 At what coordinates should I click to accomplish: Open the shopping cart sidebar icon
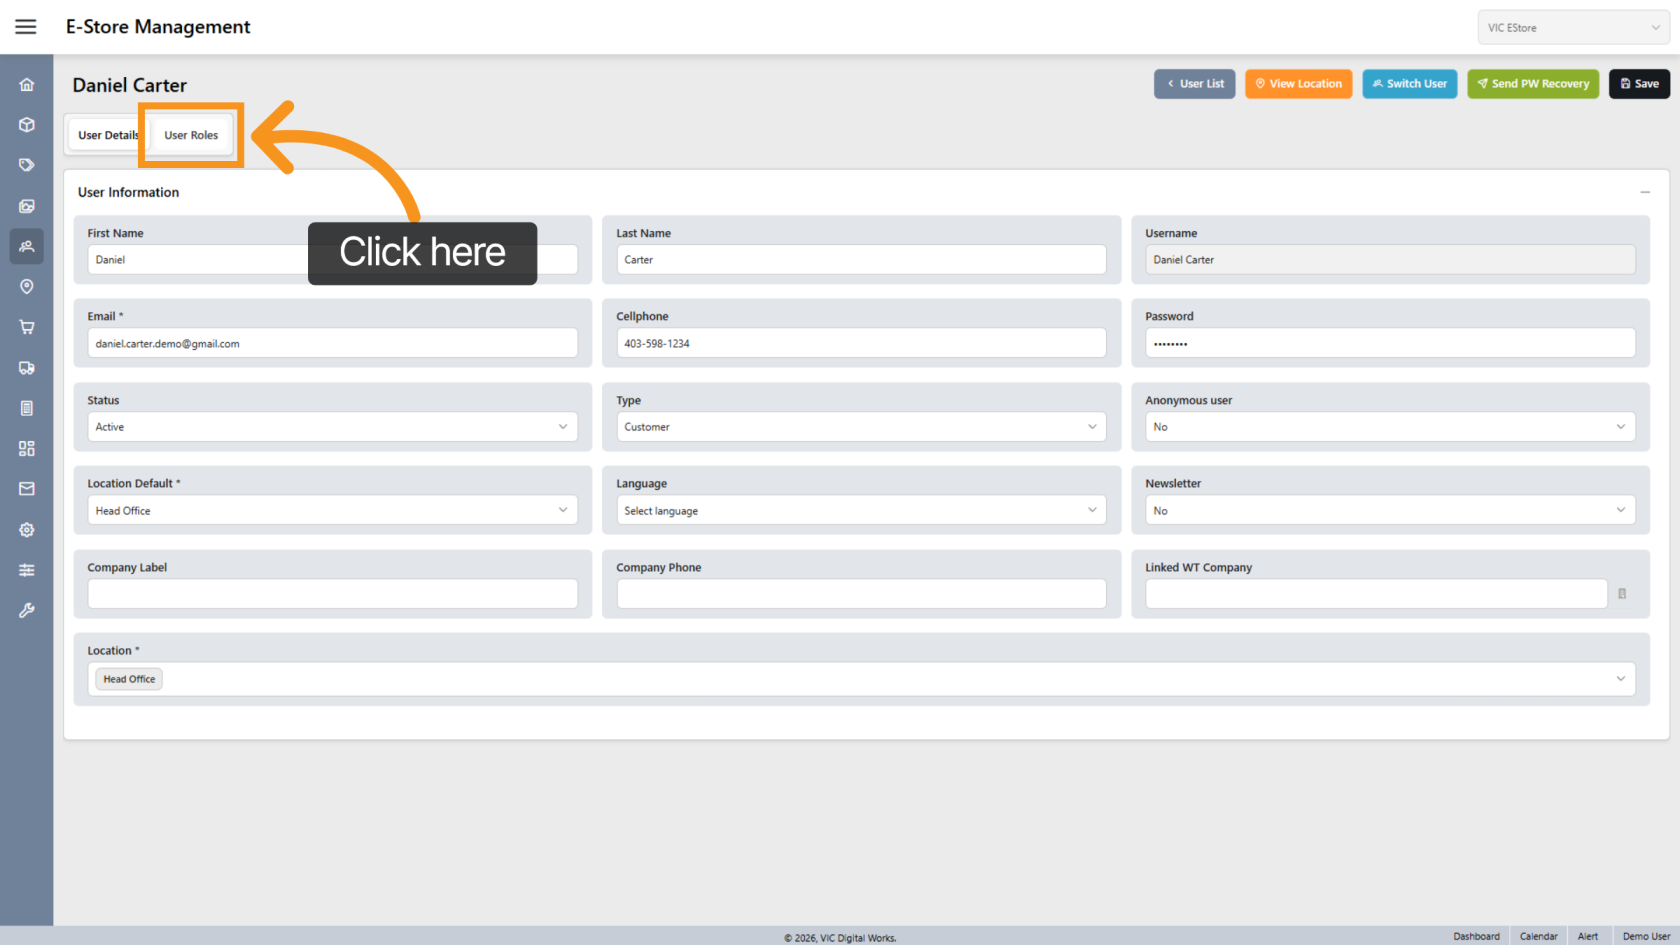point(27,327)
